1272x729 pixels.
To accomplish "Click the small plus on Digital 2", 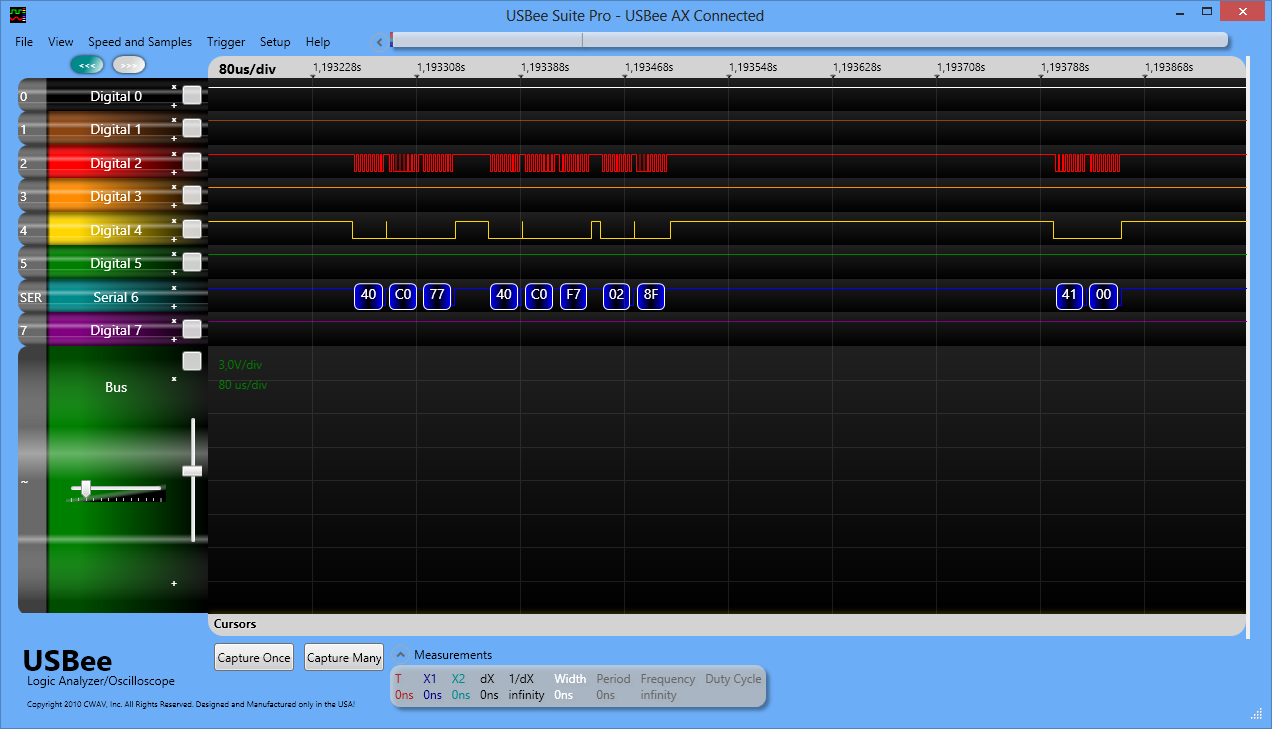I will [x=174, y=172].
